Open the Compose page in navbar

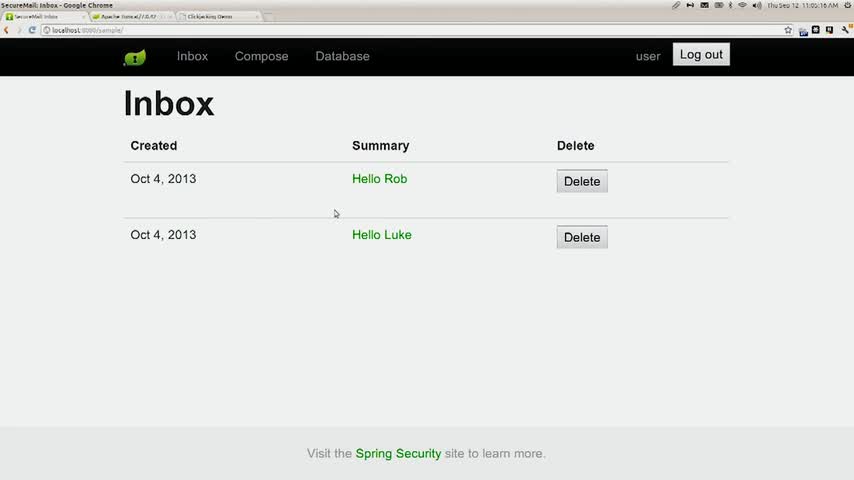[261, 56]
